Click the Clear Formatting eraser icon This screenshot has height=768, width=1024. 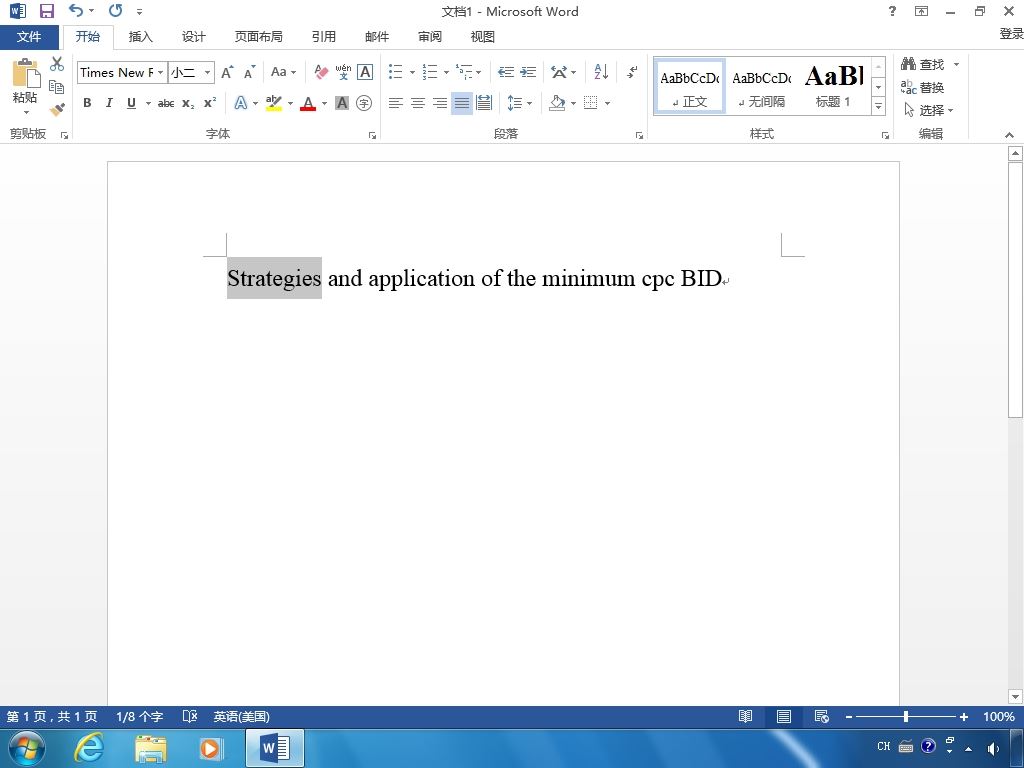click(x=321, y=72)
